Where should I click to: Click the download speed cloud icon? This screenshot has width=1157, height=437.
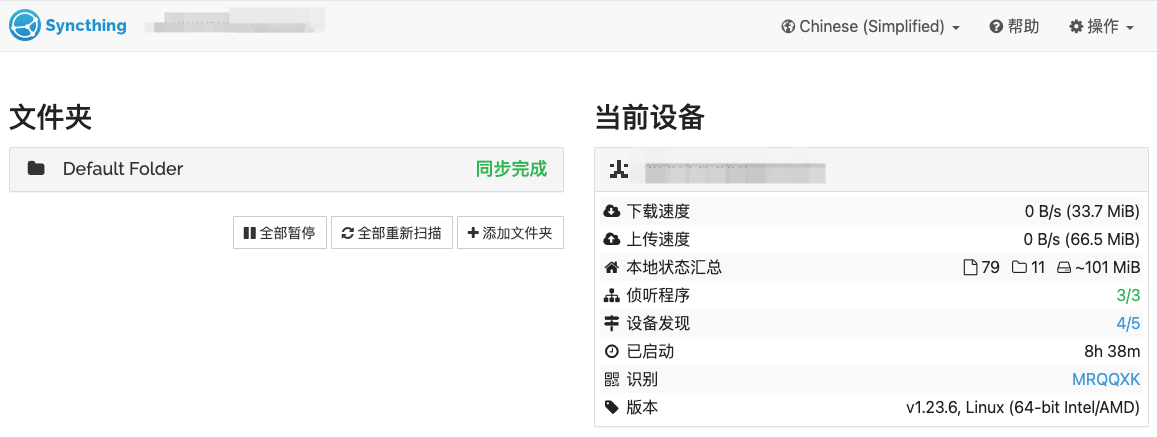point(612,212)
